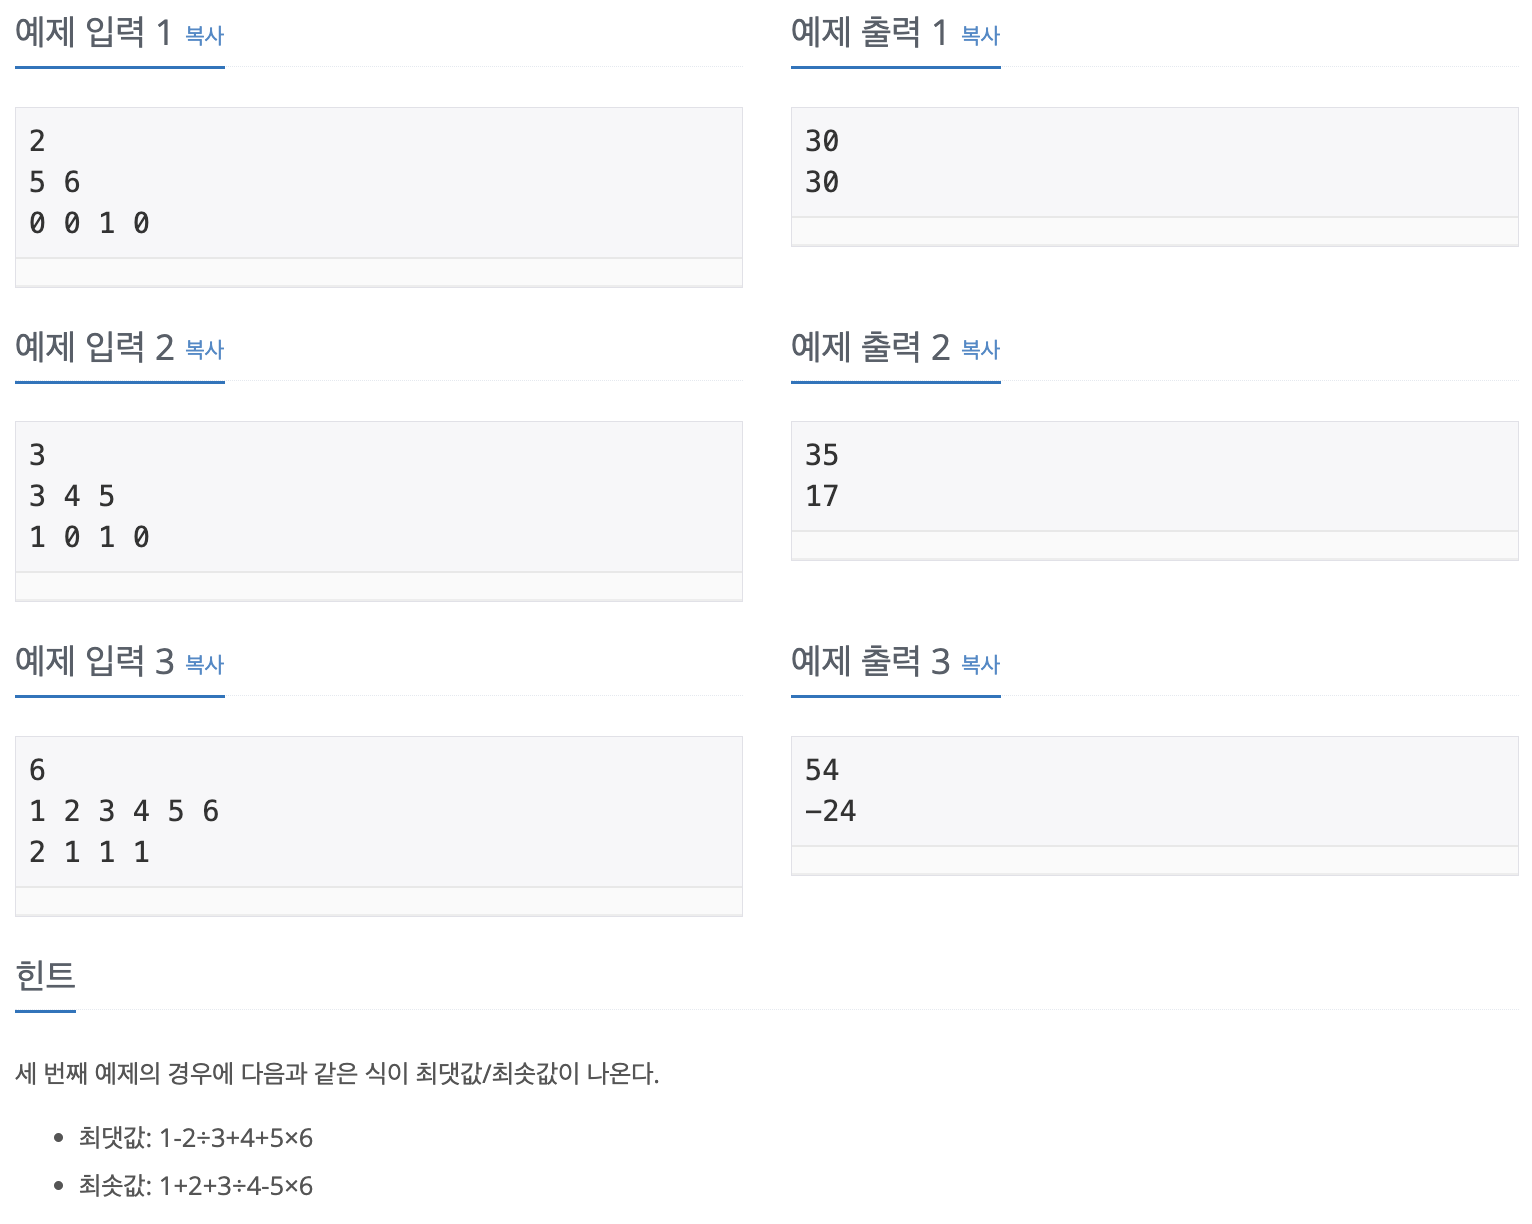The width and height of the screenshot is (1532, 1224).
Task: Click the 예제 입력 3 code block
Action: coord(379,812)
